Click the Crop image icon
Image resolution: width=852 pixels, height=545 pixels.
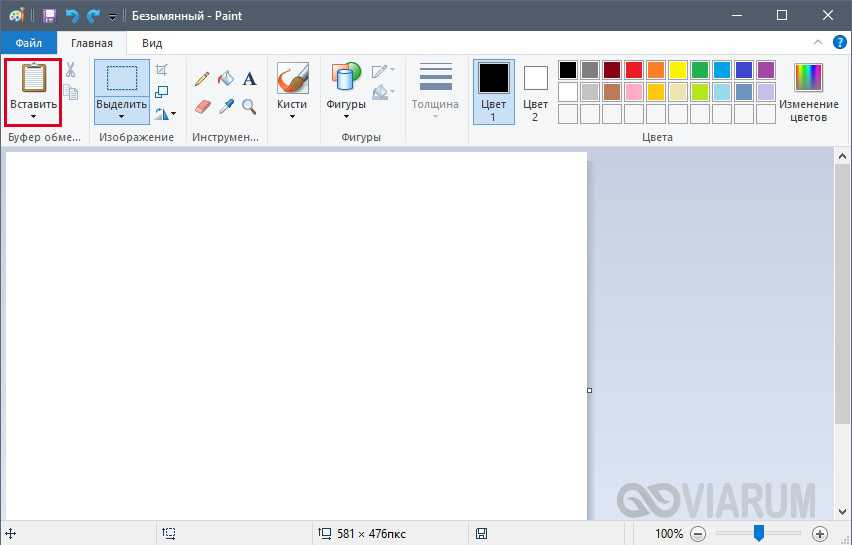(162, 69)
